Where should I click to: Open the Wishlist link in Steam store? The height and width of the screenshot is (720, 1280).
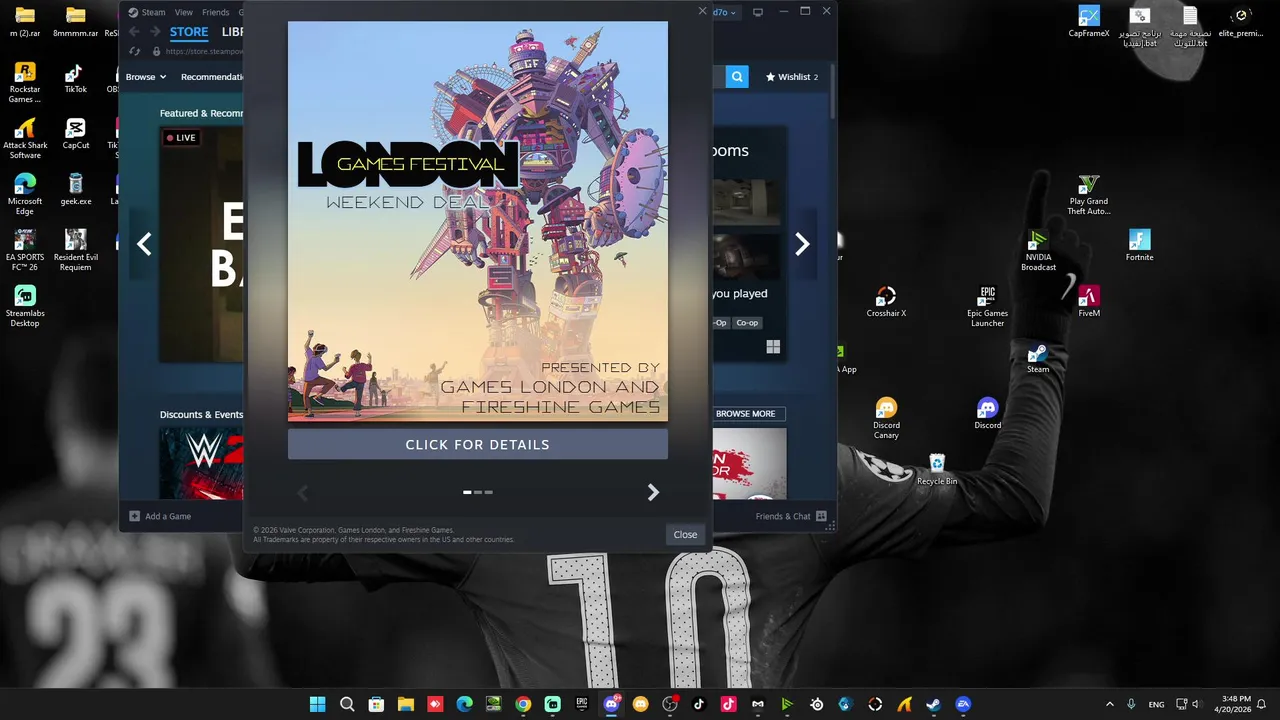click(792, 77)
